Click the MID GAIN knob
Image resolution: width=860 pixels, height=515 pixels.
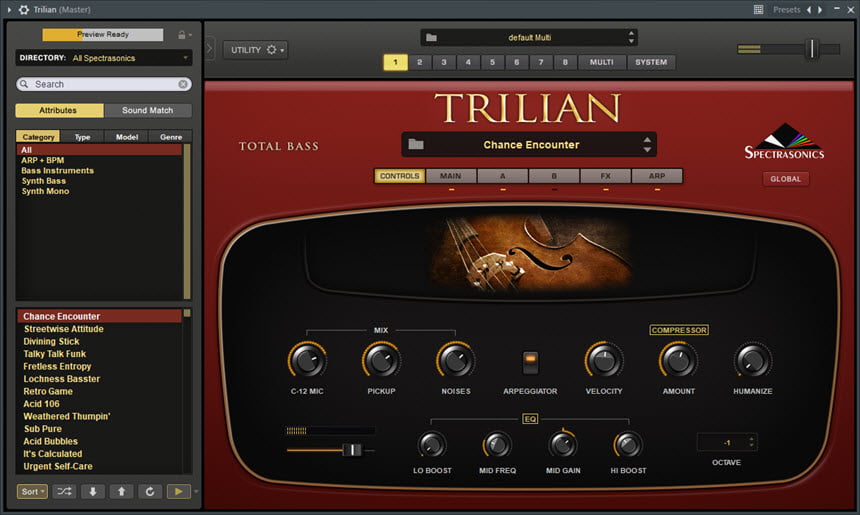click(563, 445)
